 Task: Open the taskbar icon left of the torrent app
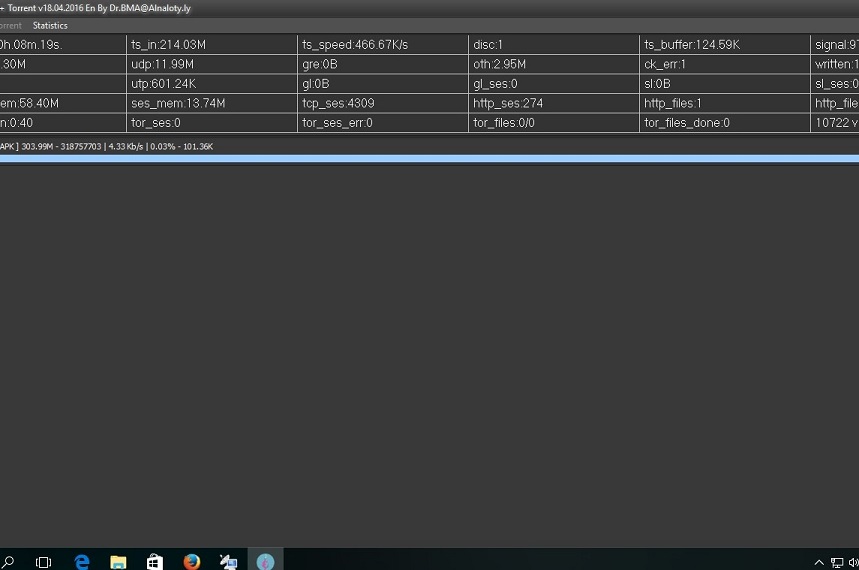tap(228, 561)
